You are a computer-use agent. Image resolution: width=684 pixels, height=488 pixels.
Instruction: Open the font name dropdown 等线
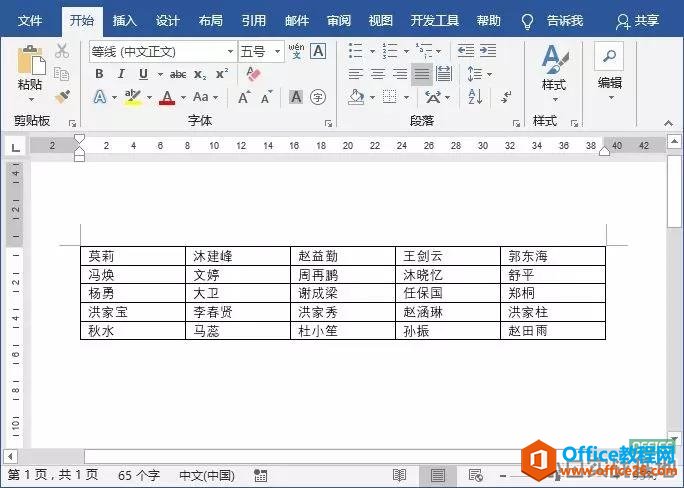[x=163, y=52]
